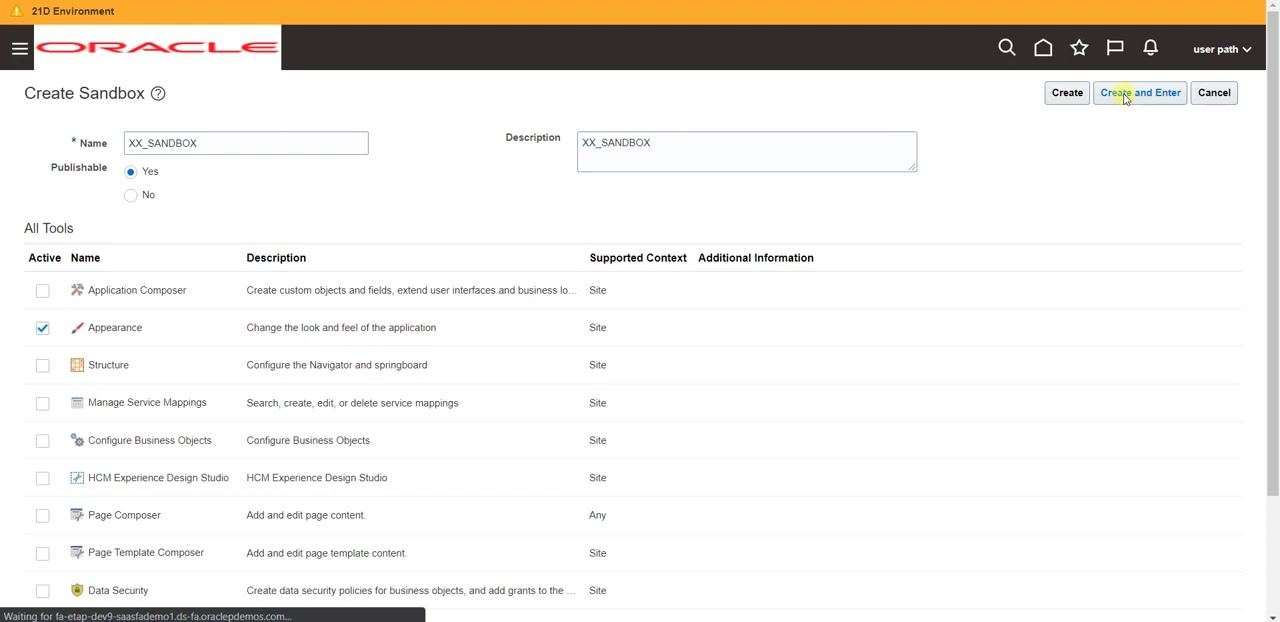This screenshot has width=1280, height=622.
Task: Click the Application Composer tool icon
Action: (x=77, y=290)
